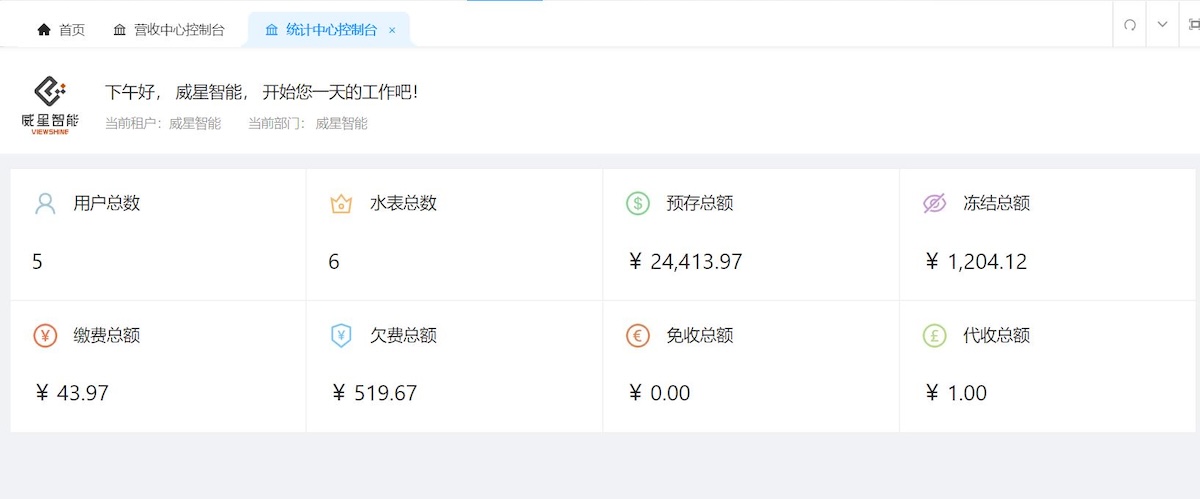This screenshot has height=499, width=1200.
Task: Refresh the page using the reload icon
Action: [1130, 25]
